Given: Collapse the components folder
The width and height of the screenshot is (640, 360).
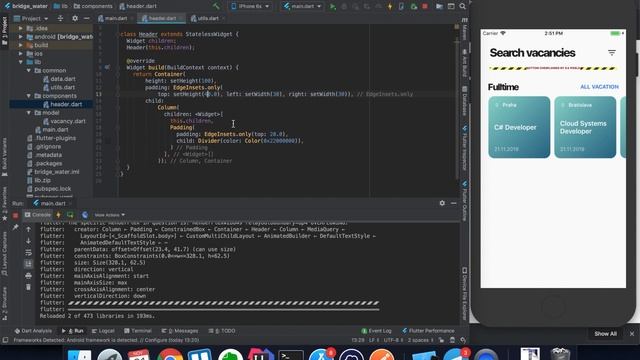Looking at the screenshot, I should point(29,96).
